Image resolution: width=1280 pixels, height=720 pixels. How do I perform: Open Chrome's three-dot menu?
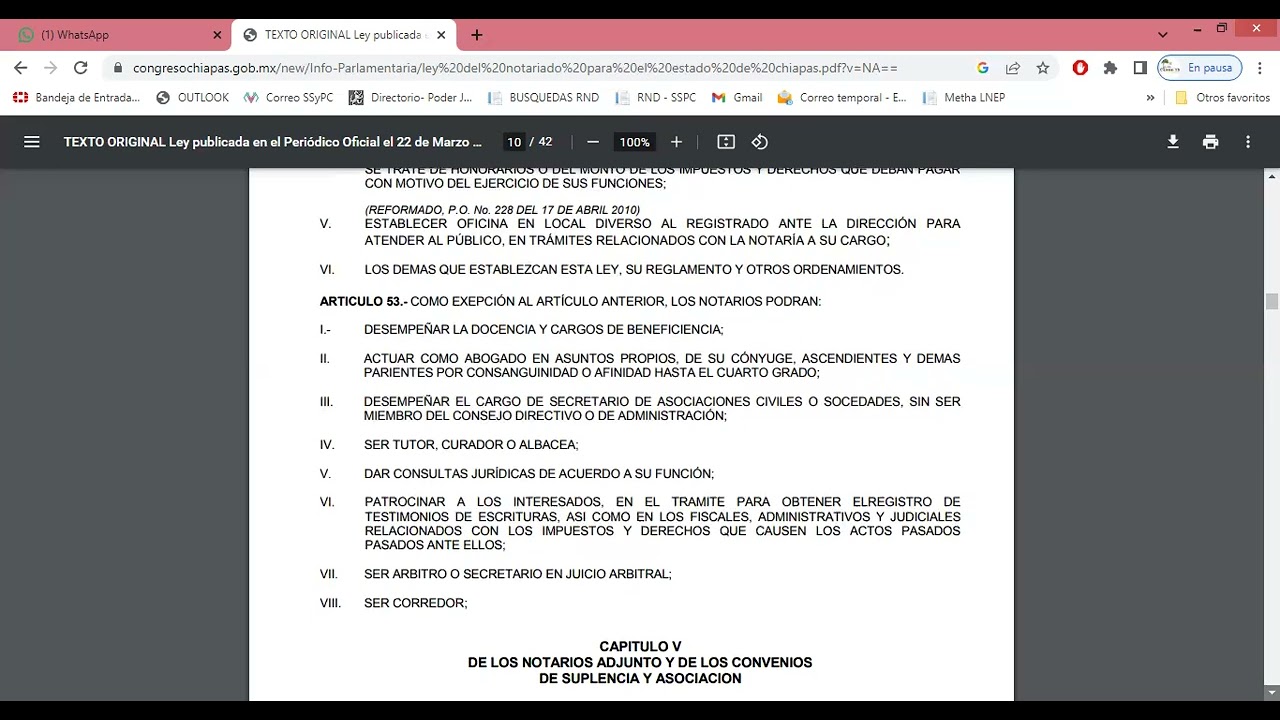pos(1260,68)
